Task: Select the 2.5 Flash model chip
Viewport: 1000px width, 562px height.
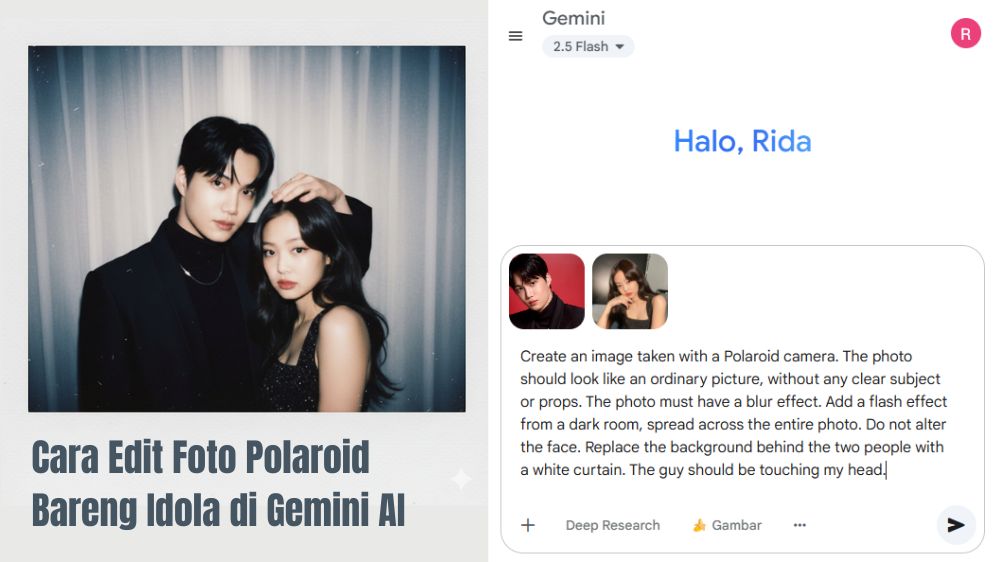Action: pos(587,47)
